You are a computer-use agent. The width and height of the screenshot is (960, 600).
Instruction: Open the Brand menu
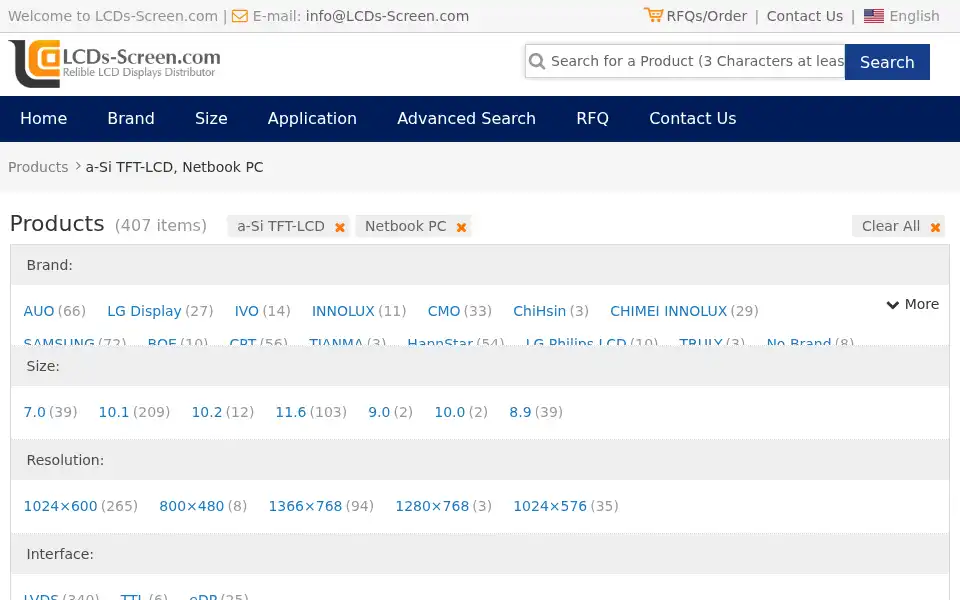[x=131, y=118]
